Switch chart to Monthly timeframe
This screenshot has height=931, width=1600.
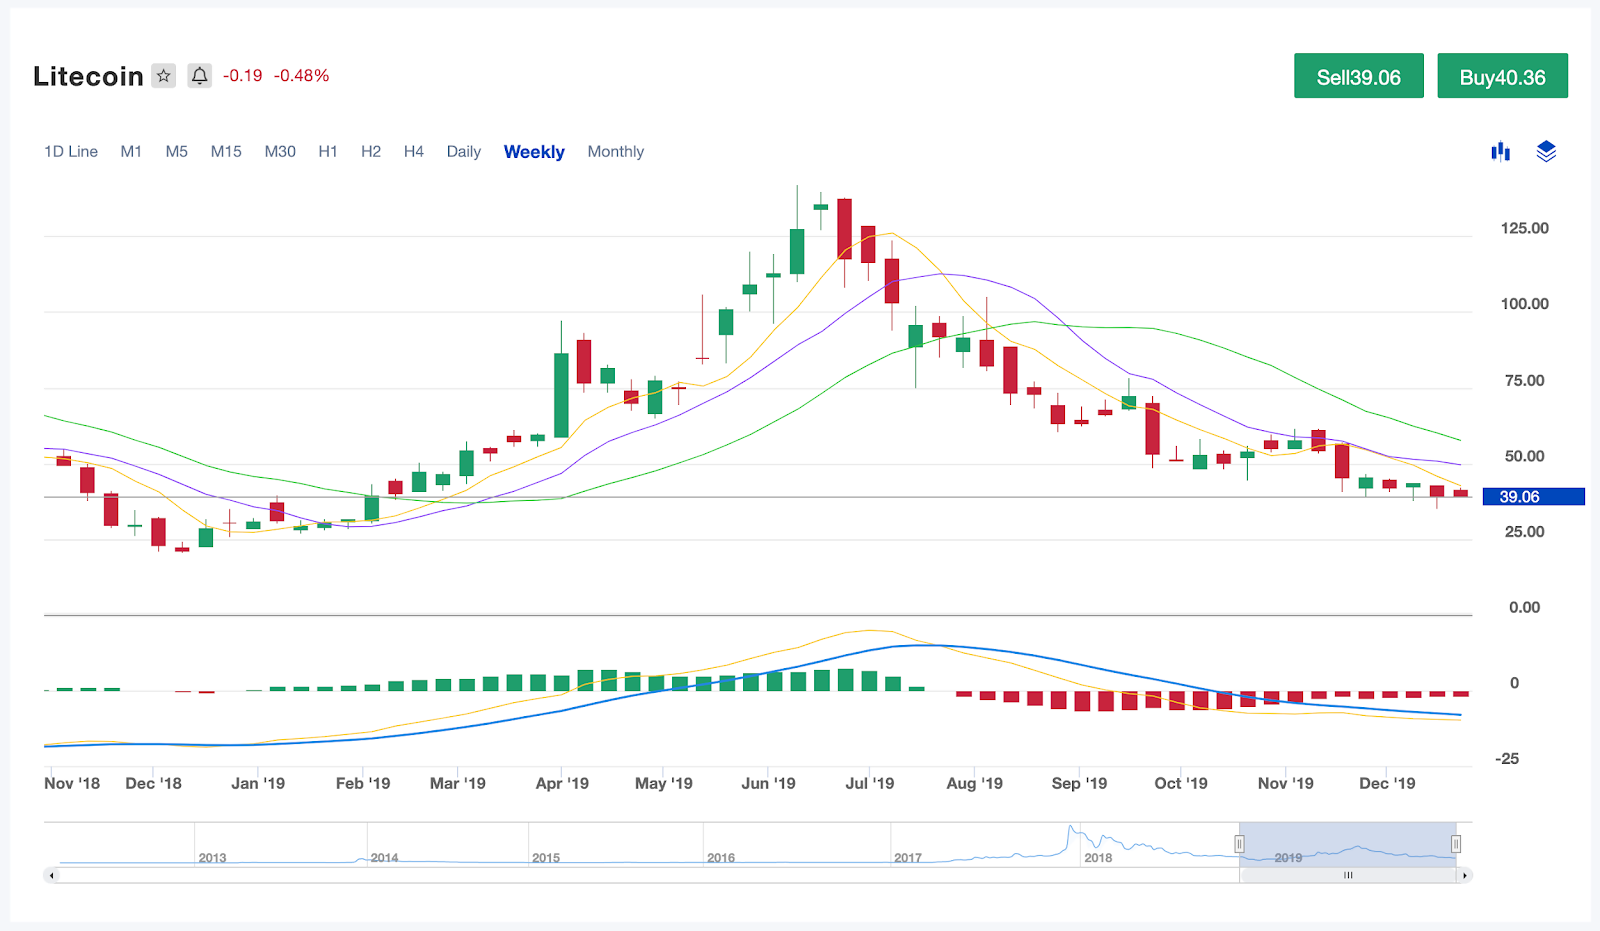click(x=616, y=151)
